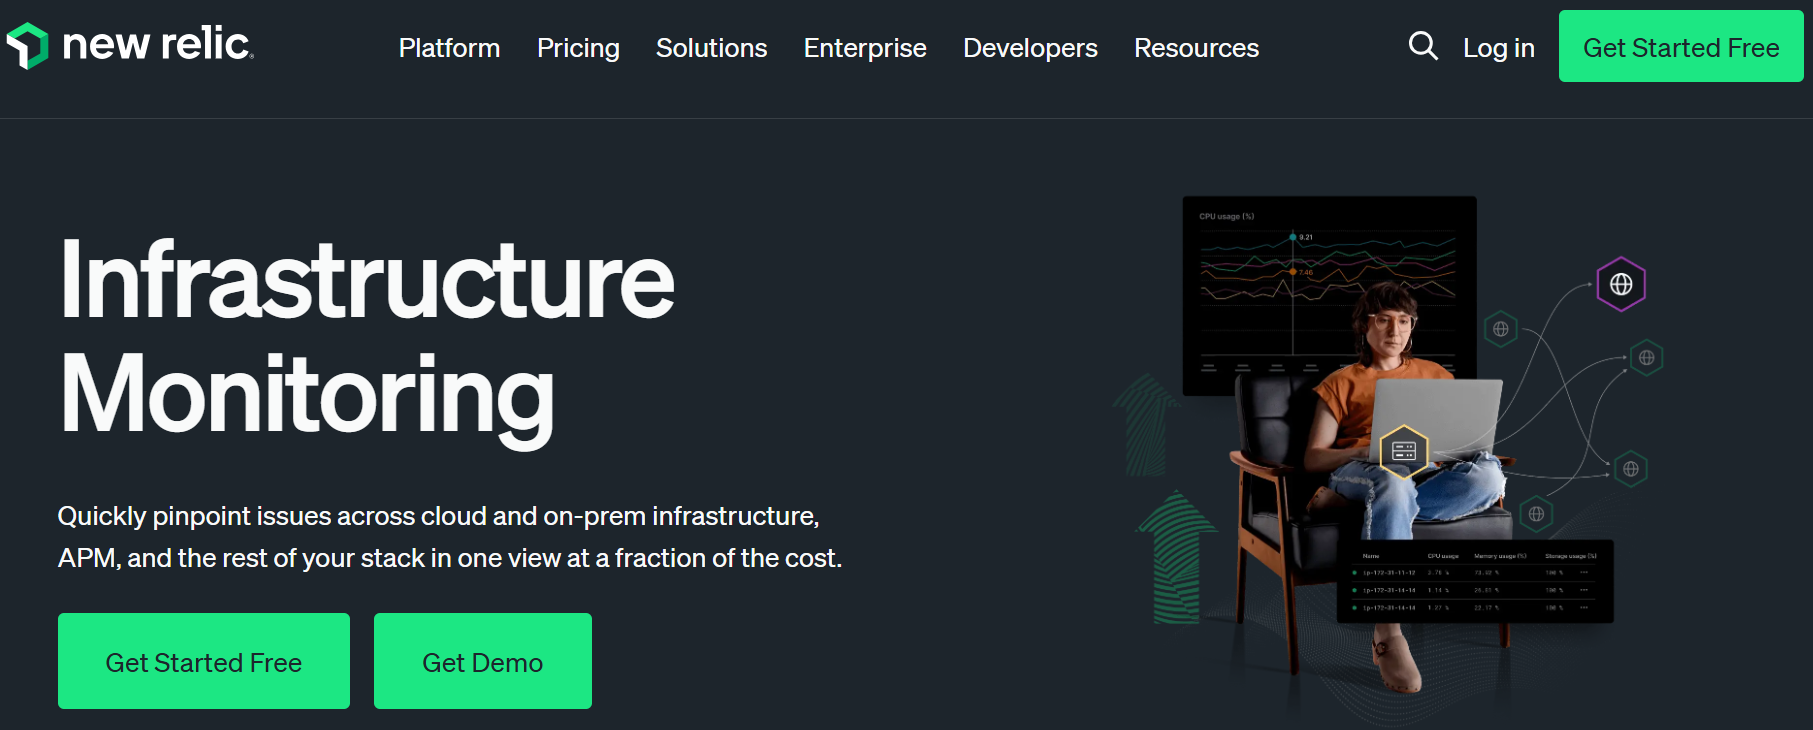Click the Log in link
Viewport: 1813px width, 730px height.
(x=1498, y=47)
